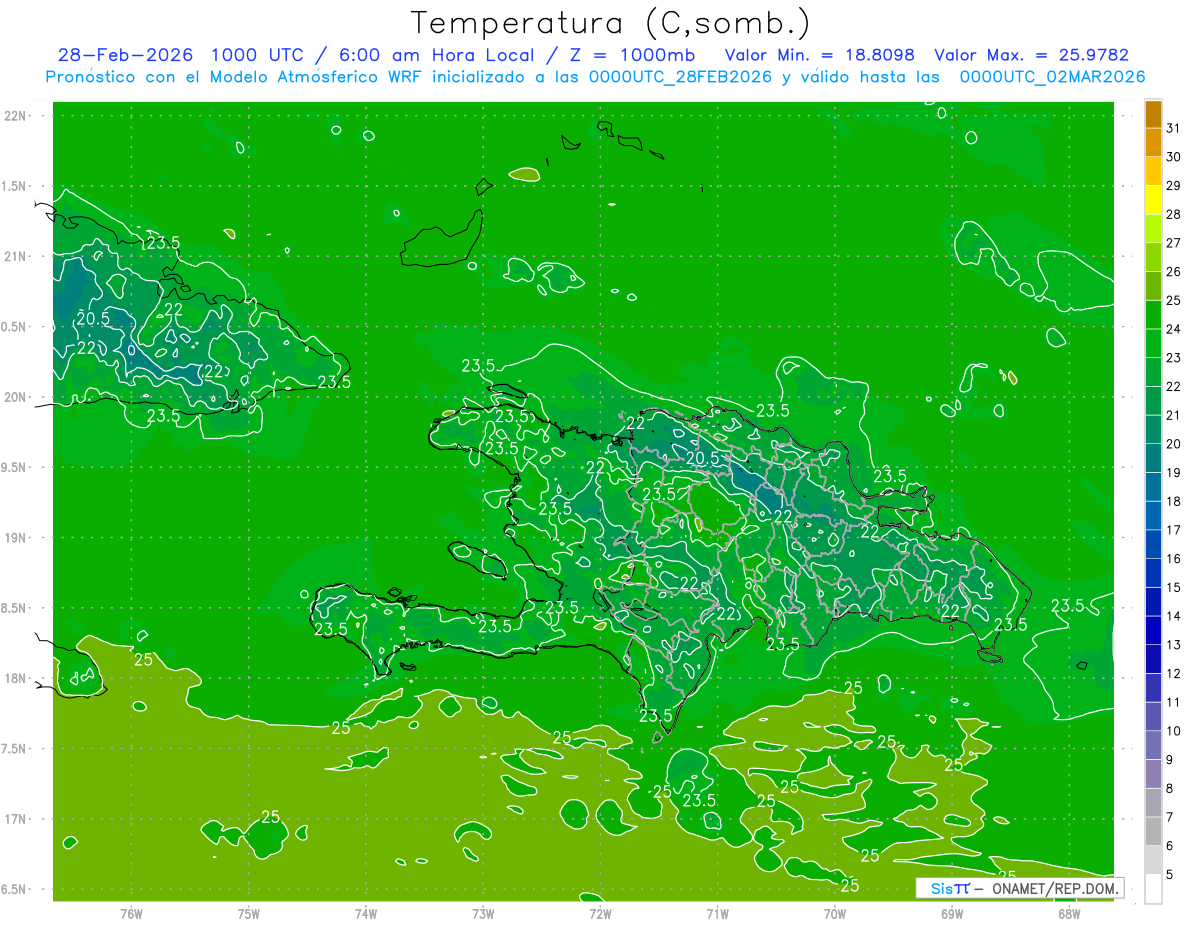Click legend scale value 30
Image resolution: width=1200 pixels, height=927 pixels.
click(1173, 157)
